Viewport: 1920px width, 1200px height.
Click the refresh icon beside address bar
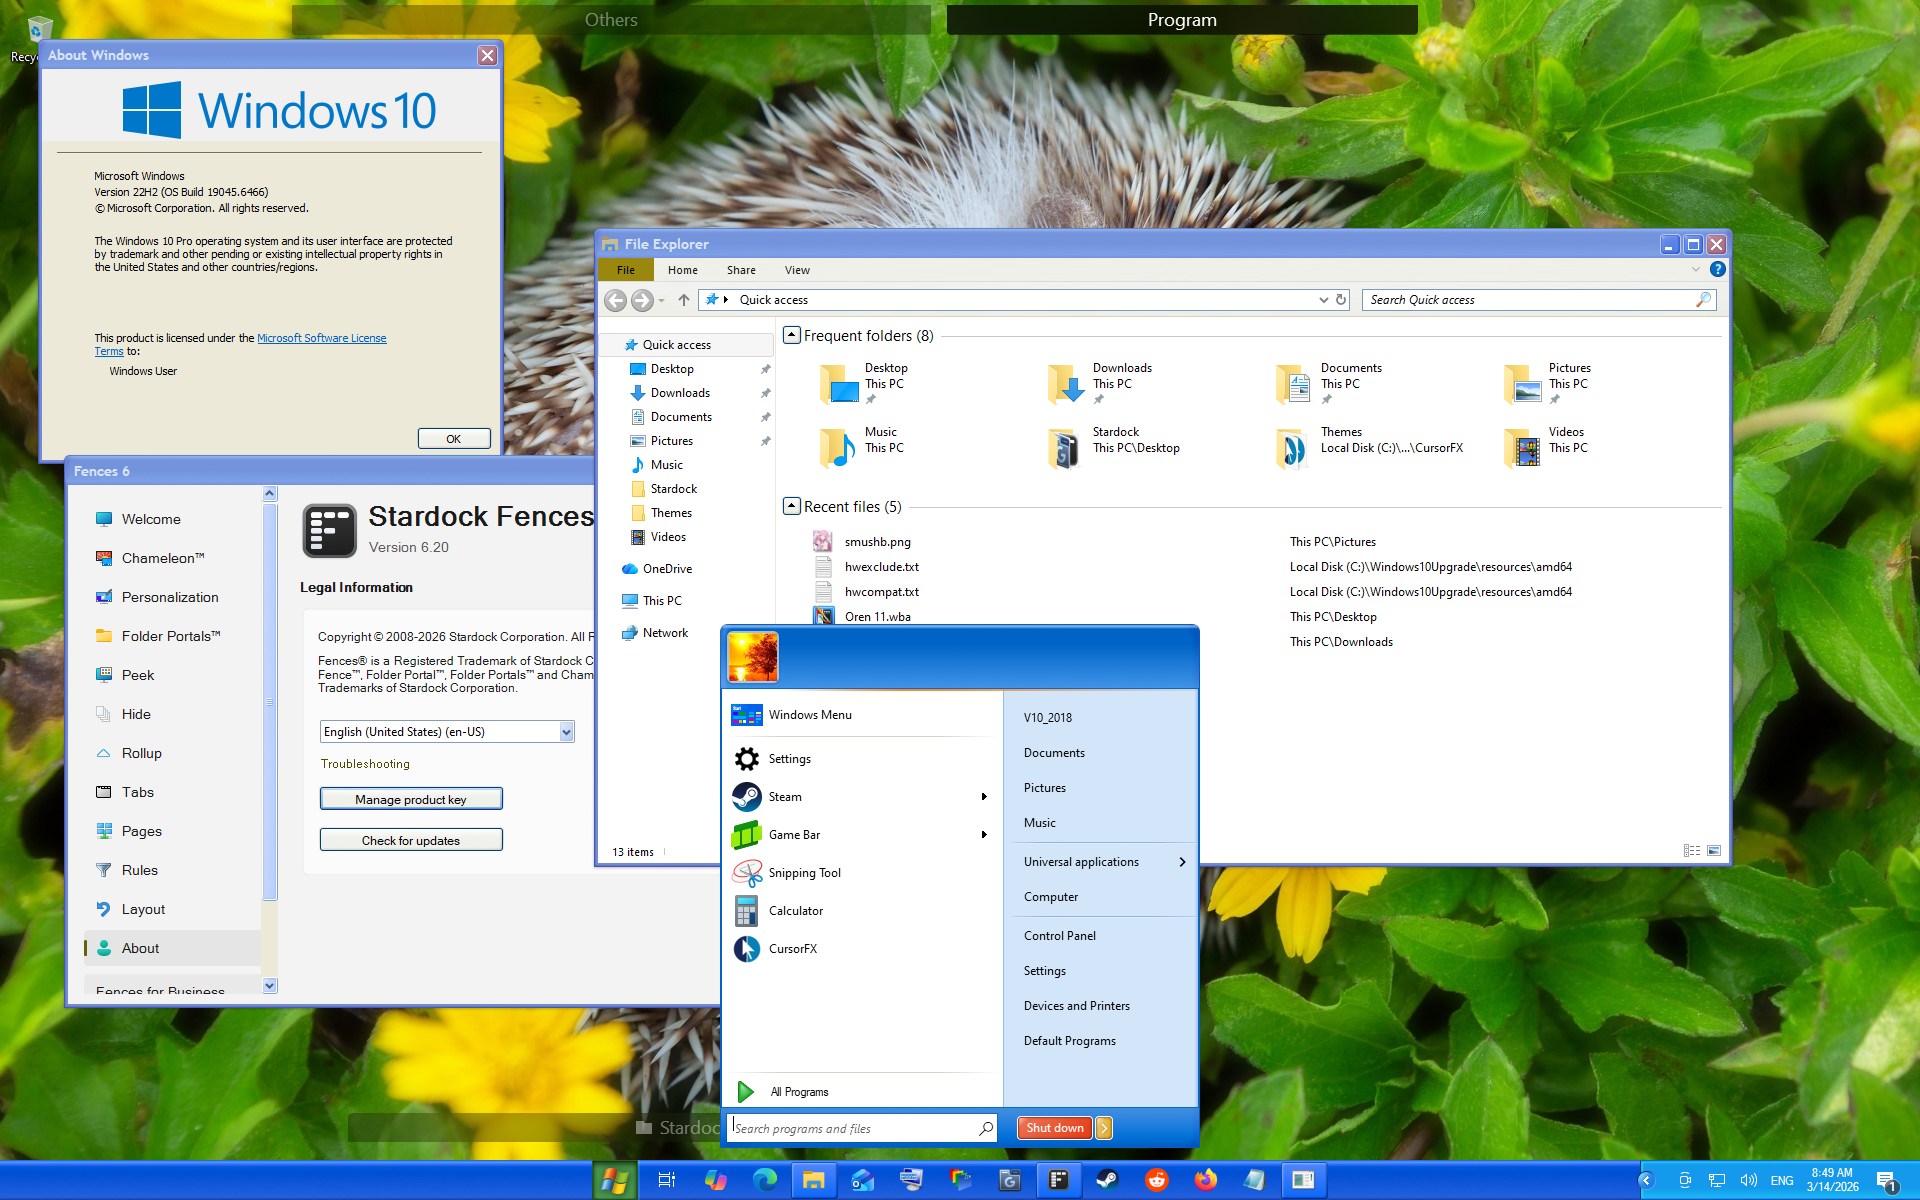coord(1341,300)
